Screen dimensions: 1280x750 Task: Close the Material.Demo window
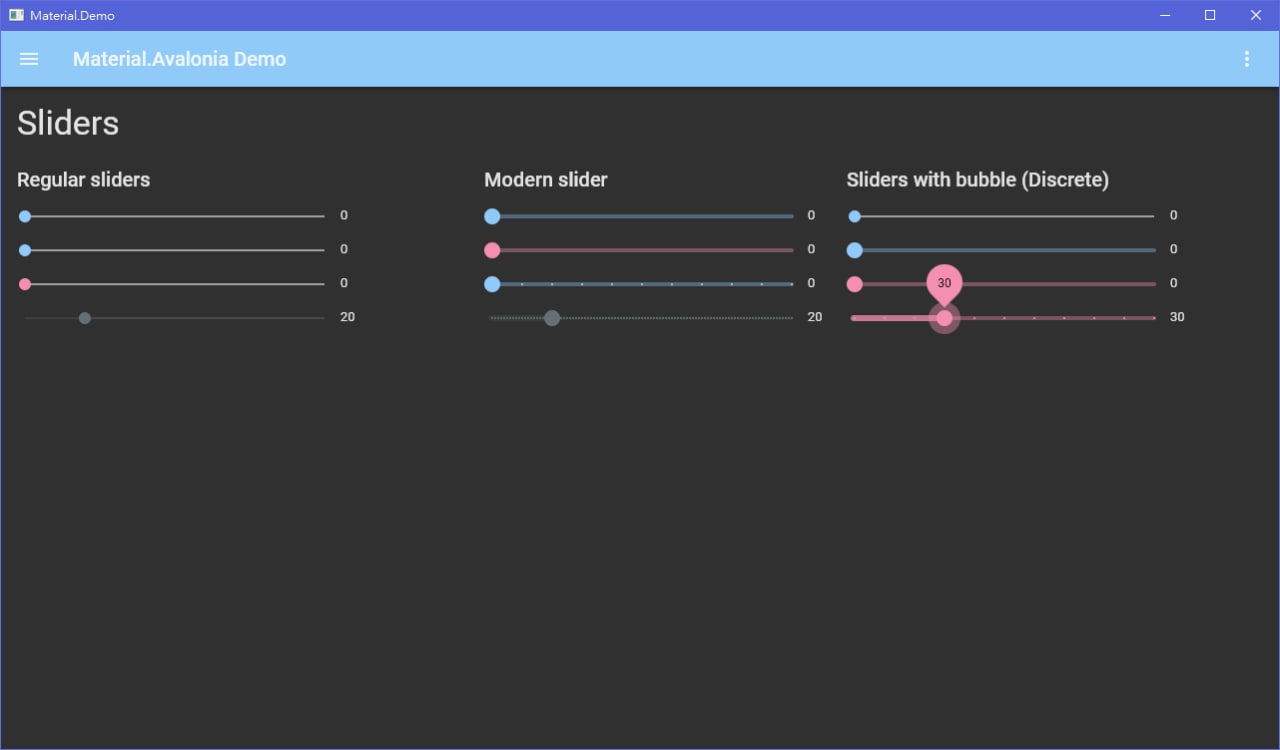[x=1256, y=15]
